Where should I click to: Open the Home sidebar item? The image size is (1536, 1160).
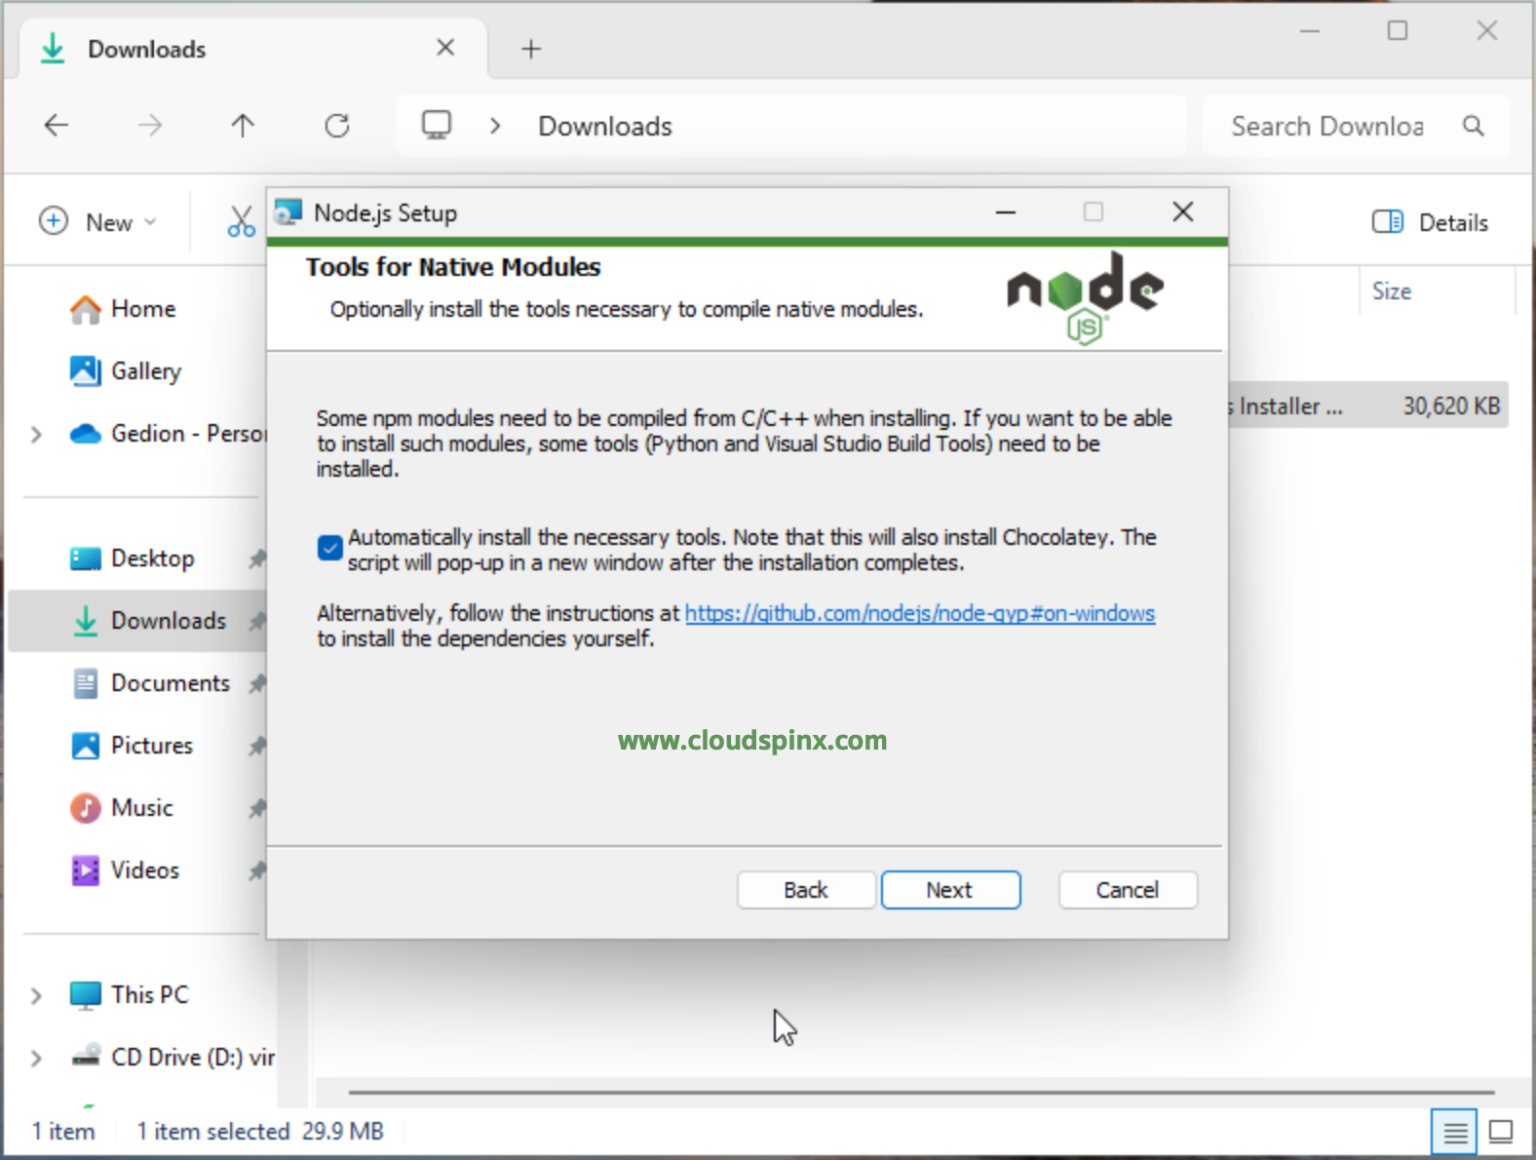[143, 308]
